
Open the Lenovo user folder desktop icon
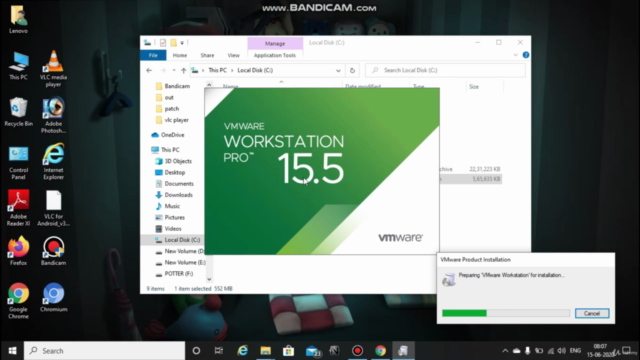18,19
